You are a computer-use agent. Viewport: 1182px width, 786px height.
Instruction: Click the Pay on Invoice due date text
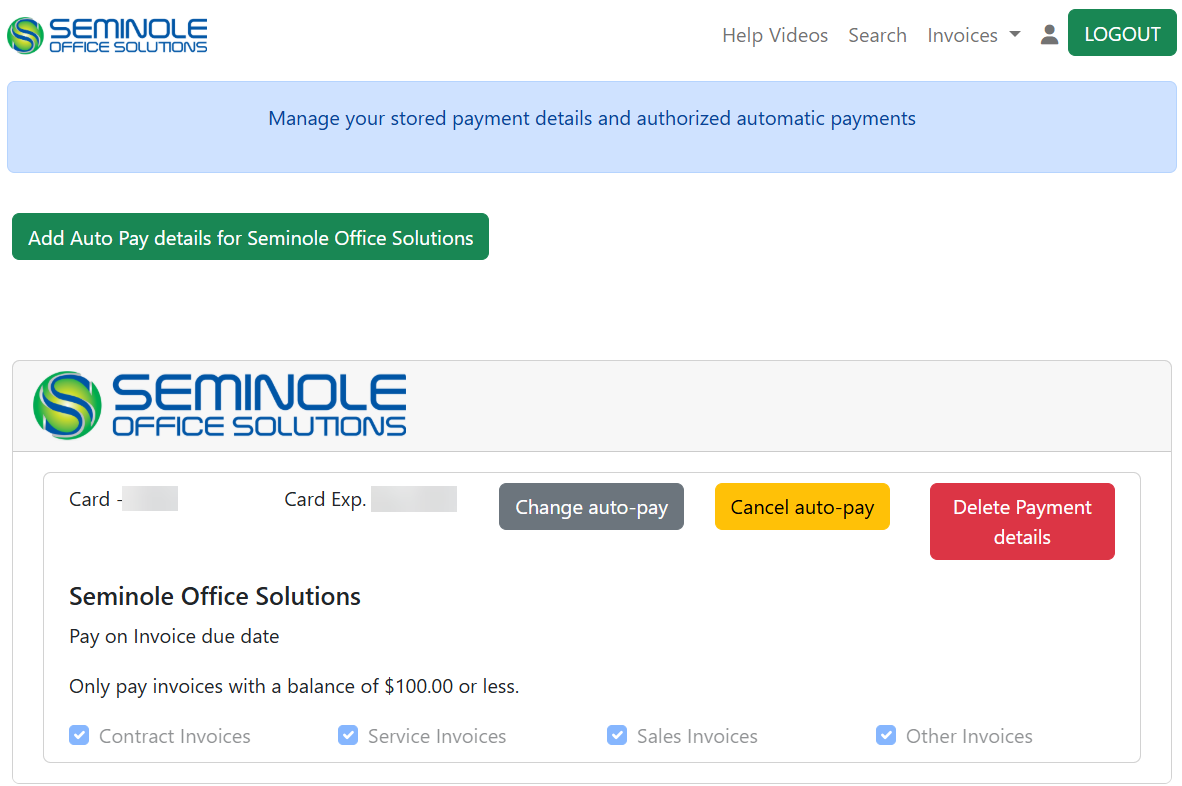pyautogui.click(x=174, y=637)
